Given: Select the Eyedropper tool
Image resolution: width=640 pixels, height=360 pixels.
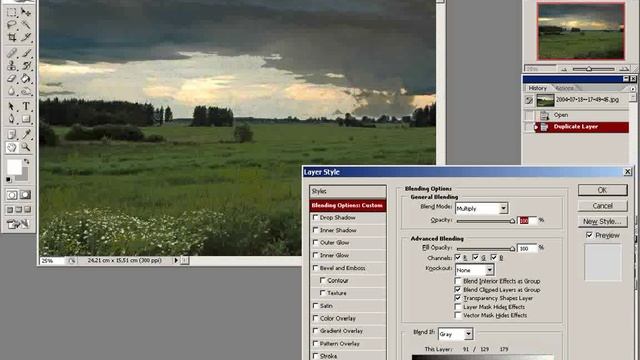Looking at the screenshot, I should tap(26, 134).
